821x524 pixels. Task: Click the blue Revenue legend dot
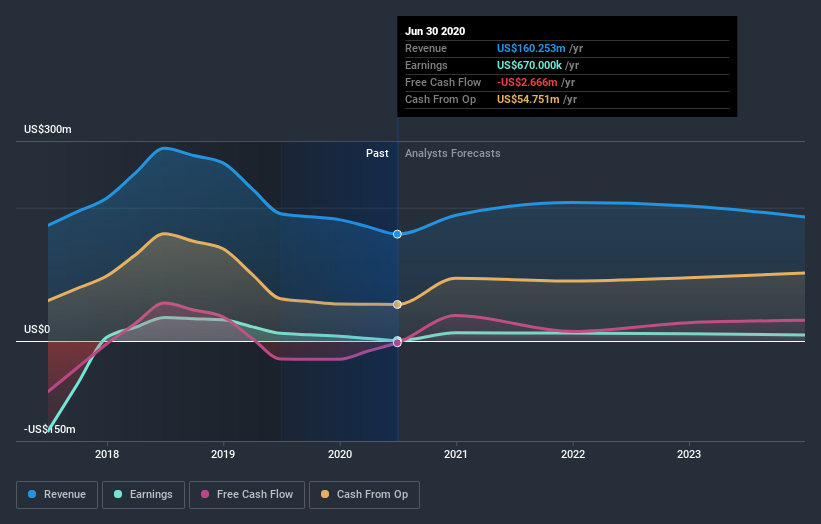(32, 494)
